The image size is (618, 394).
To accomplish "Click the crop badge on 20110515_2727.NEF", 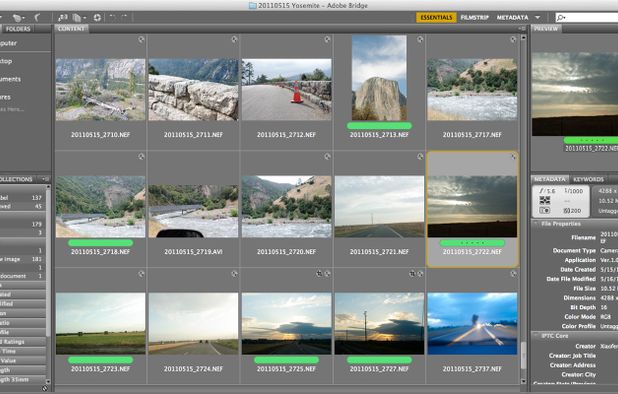I will point(412,273).
